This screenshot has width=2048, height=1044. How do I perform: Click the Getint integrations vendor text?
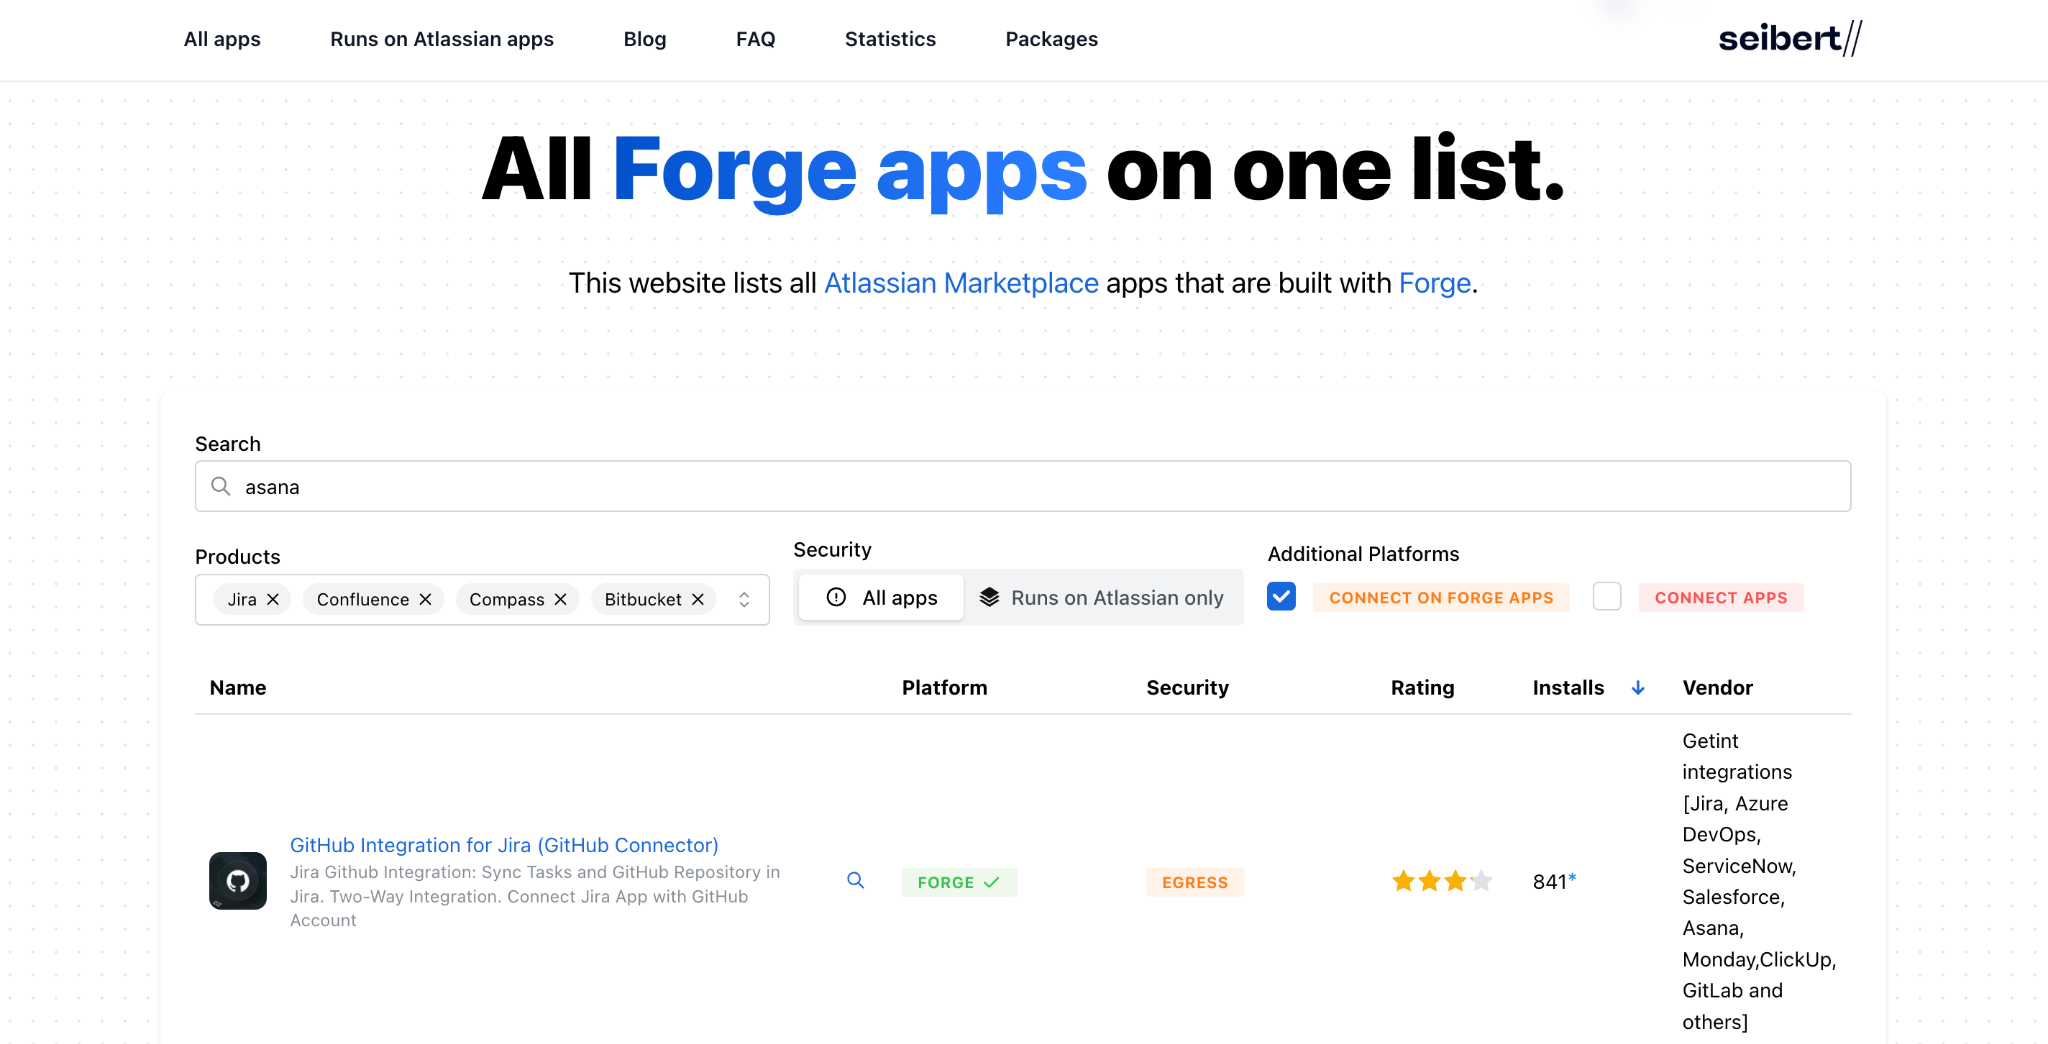(x=1759, y=881)
